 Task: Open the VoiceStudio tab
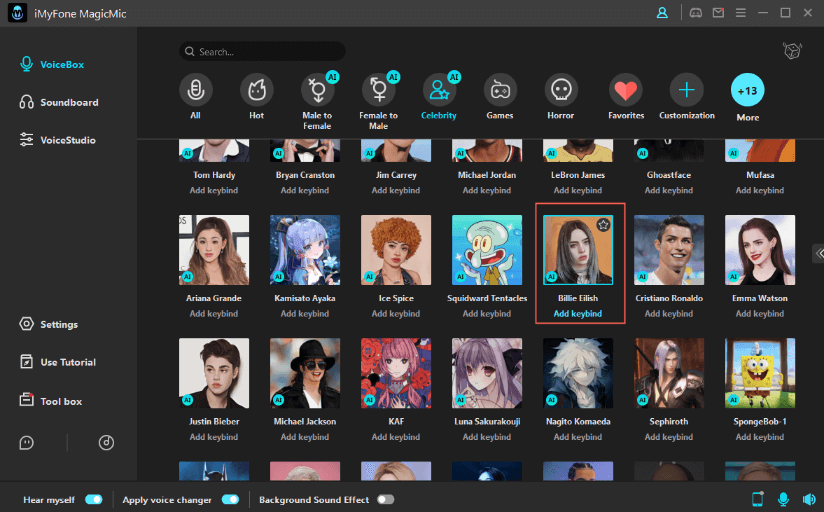pos(58,140)
